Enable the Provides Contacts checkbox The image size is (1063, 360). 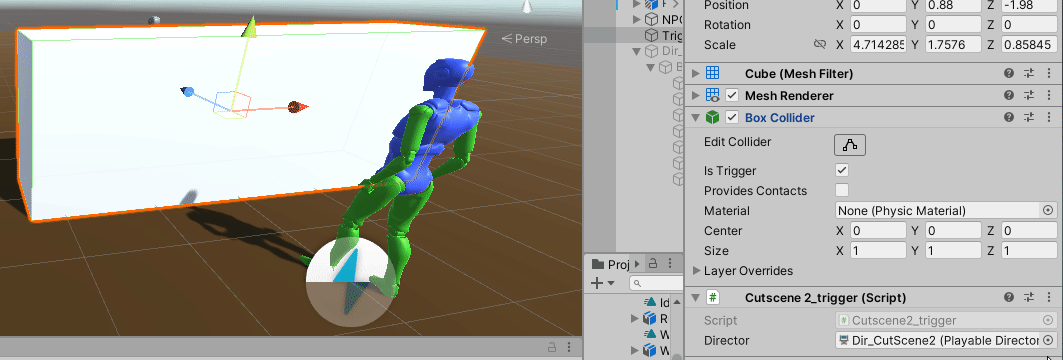click(x=842, y=191)
